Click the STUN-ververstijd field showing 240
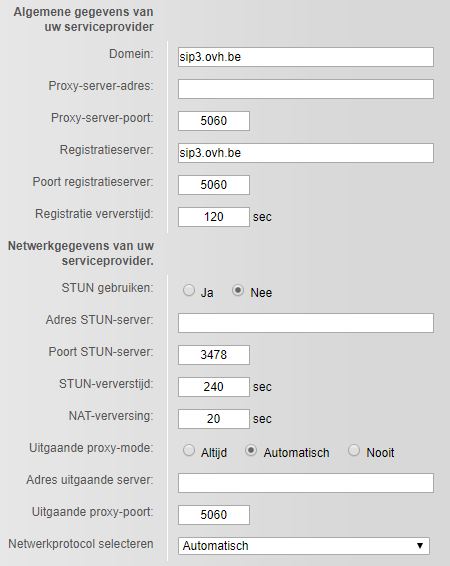450x566 pixels. click(214, 387)
